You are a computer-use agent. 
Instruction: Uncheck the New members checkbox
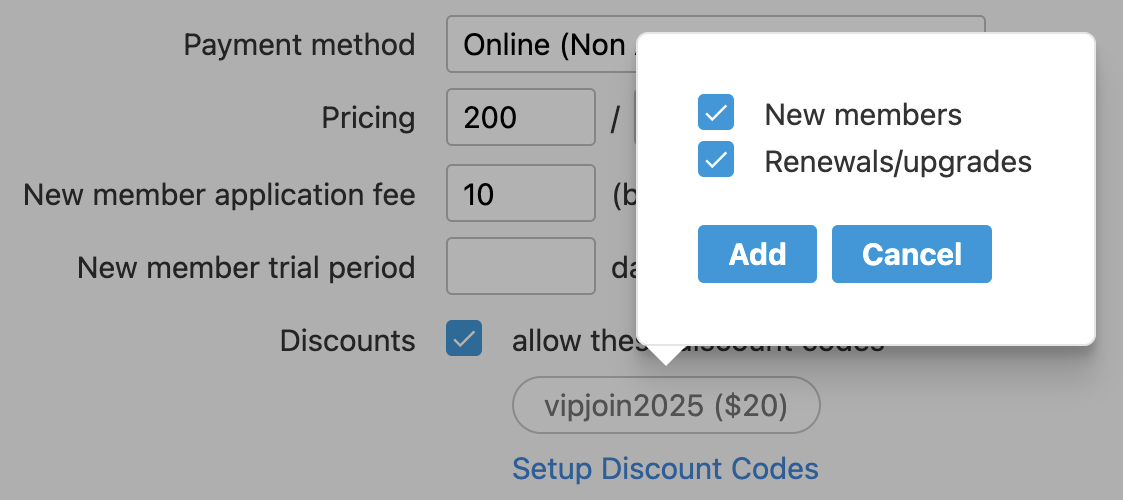(x=716, y=113)
